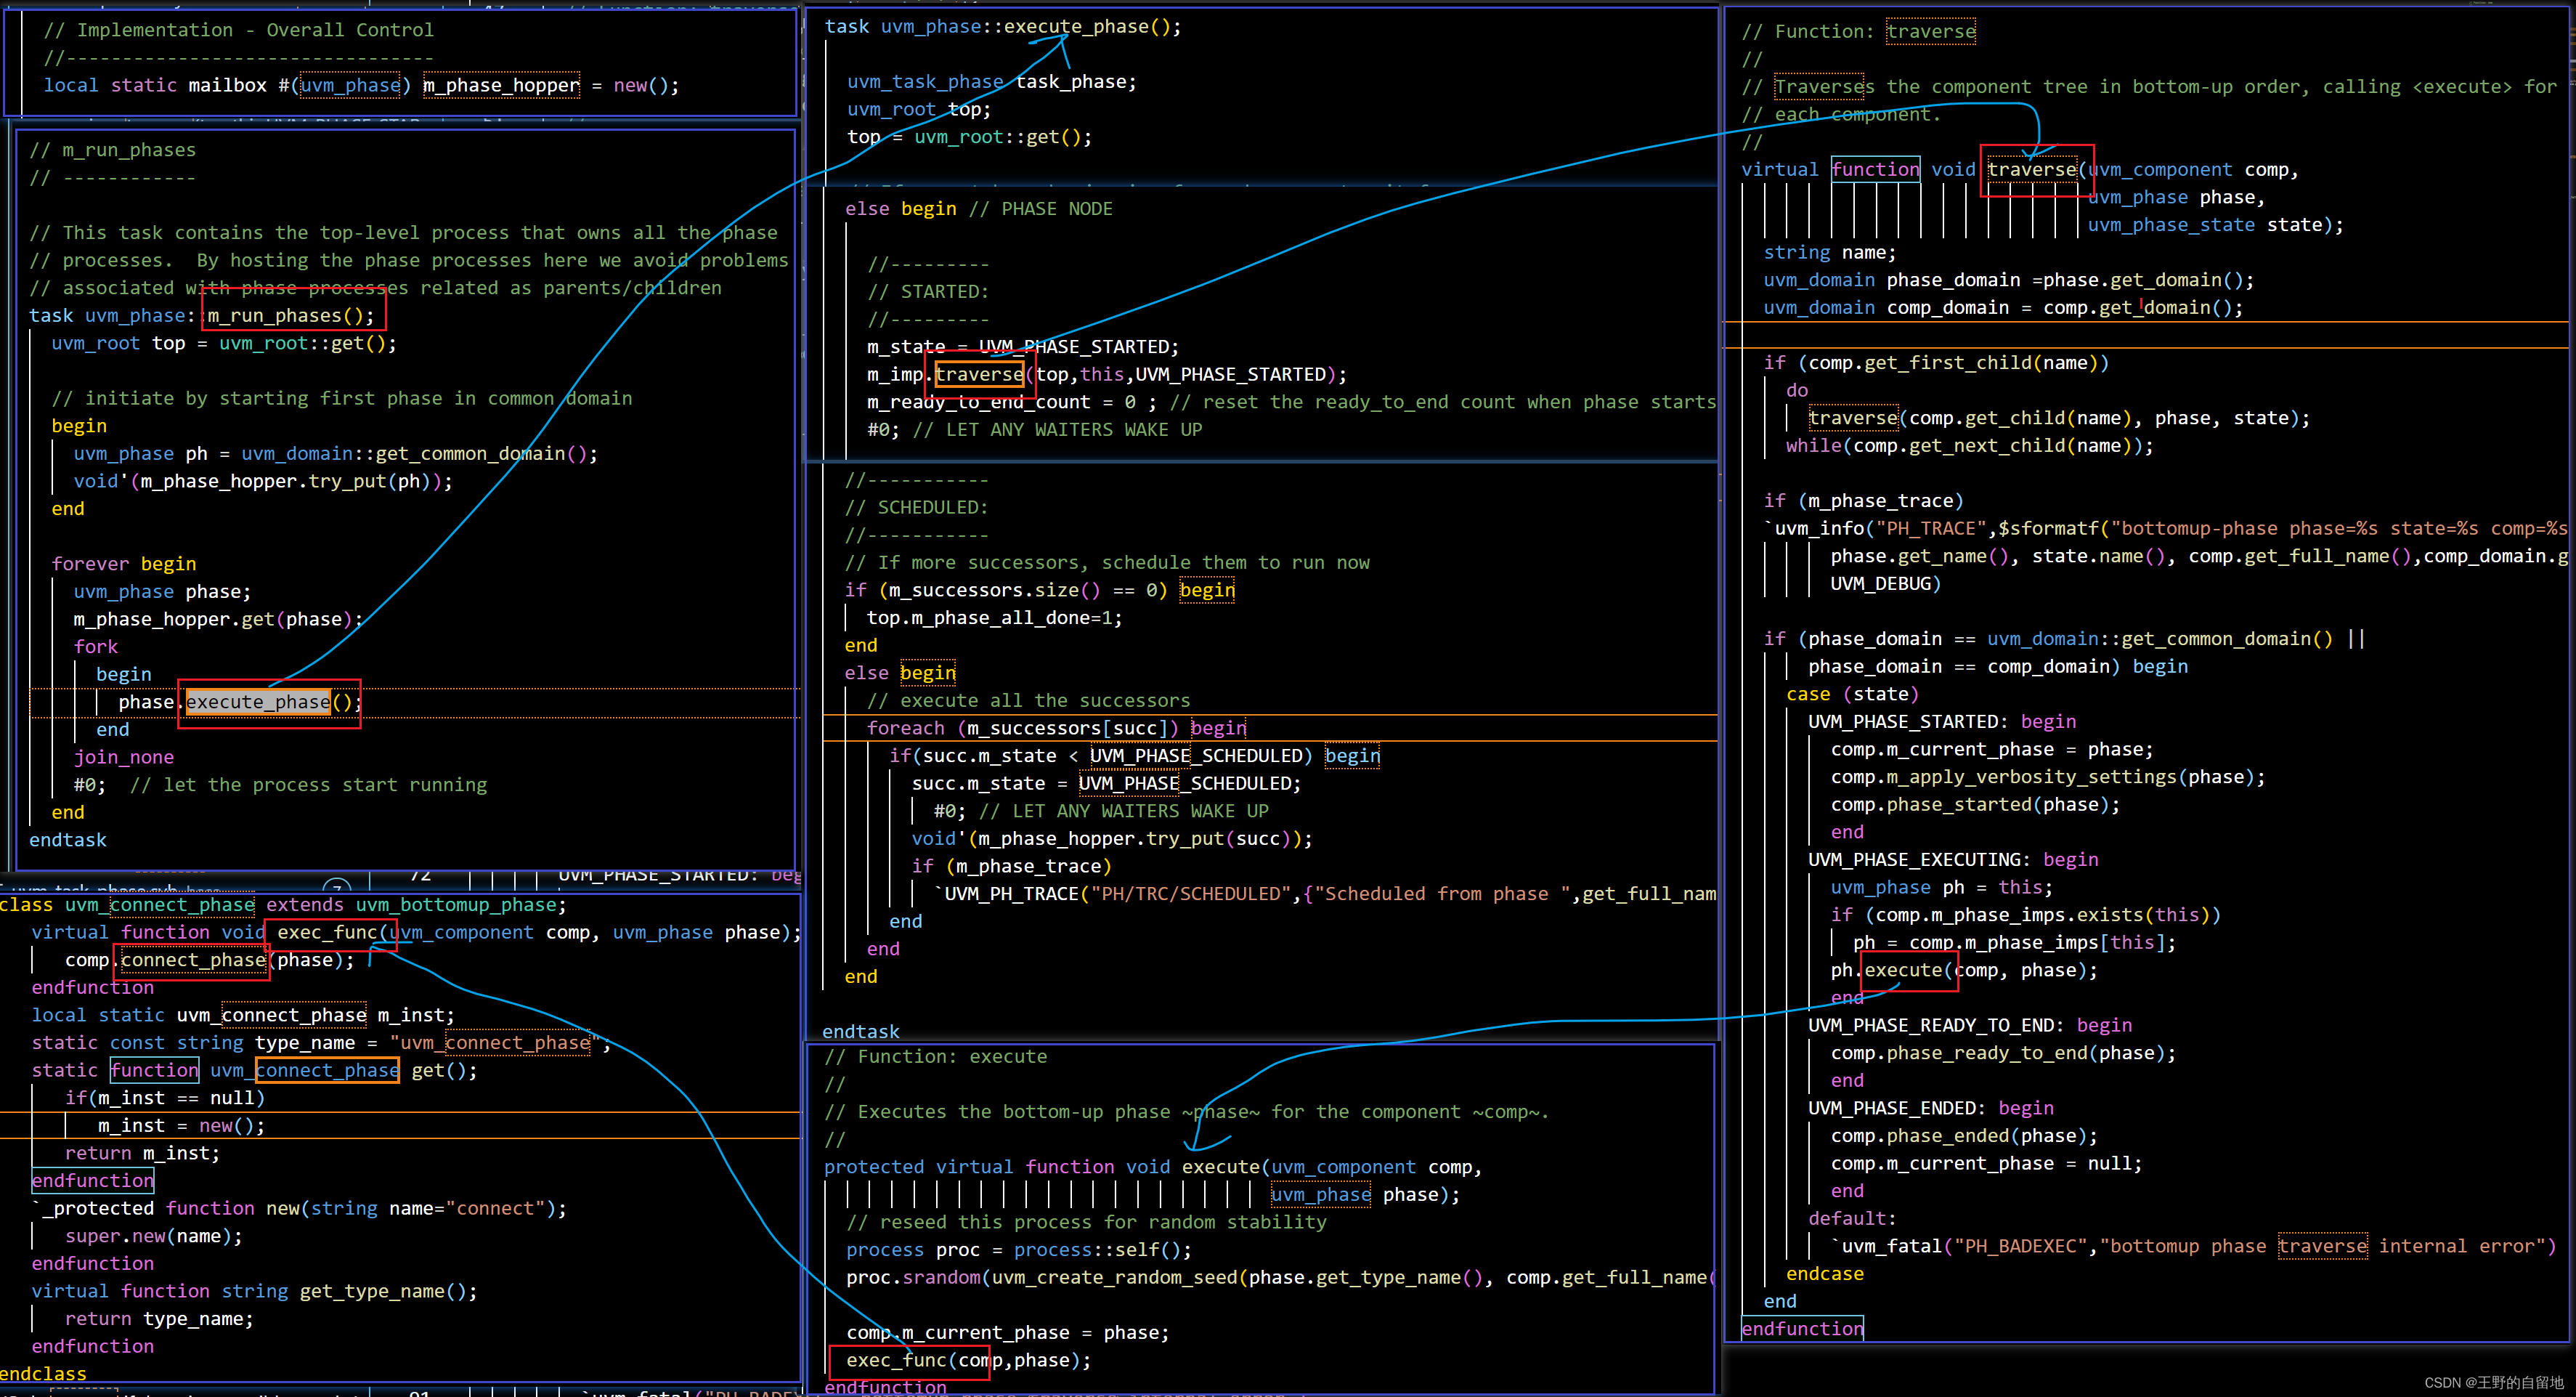2576x1397 pixels.
Task: Click 'uvm_domain phase_domain =phase.get_domain();' line
Action: pos(2009,280)
